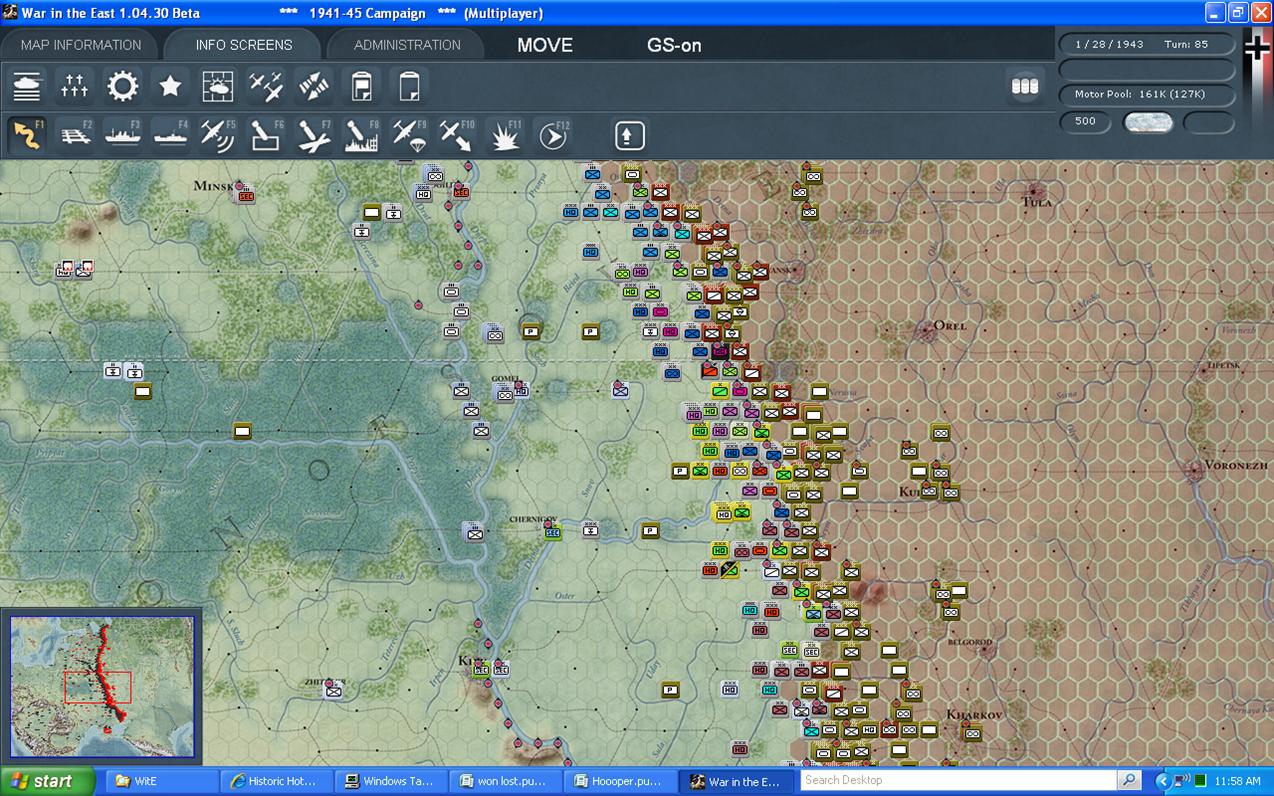Open the air doctrine planes icon
This screenshot has width=1274, height=796.
(x=266, y=86)
